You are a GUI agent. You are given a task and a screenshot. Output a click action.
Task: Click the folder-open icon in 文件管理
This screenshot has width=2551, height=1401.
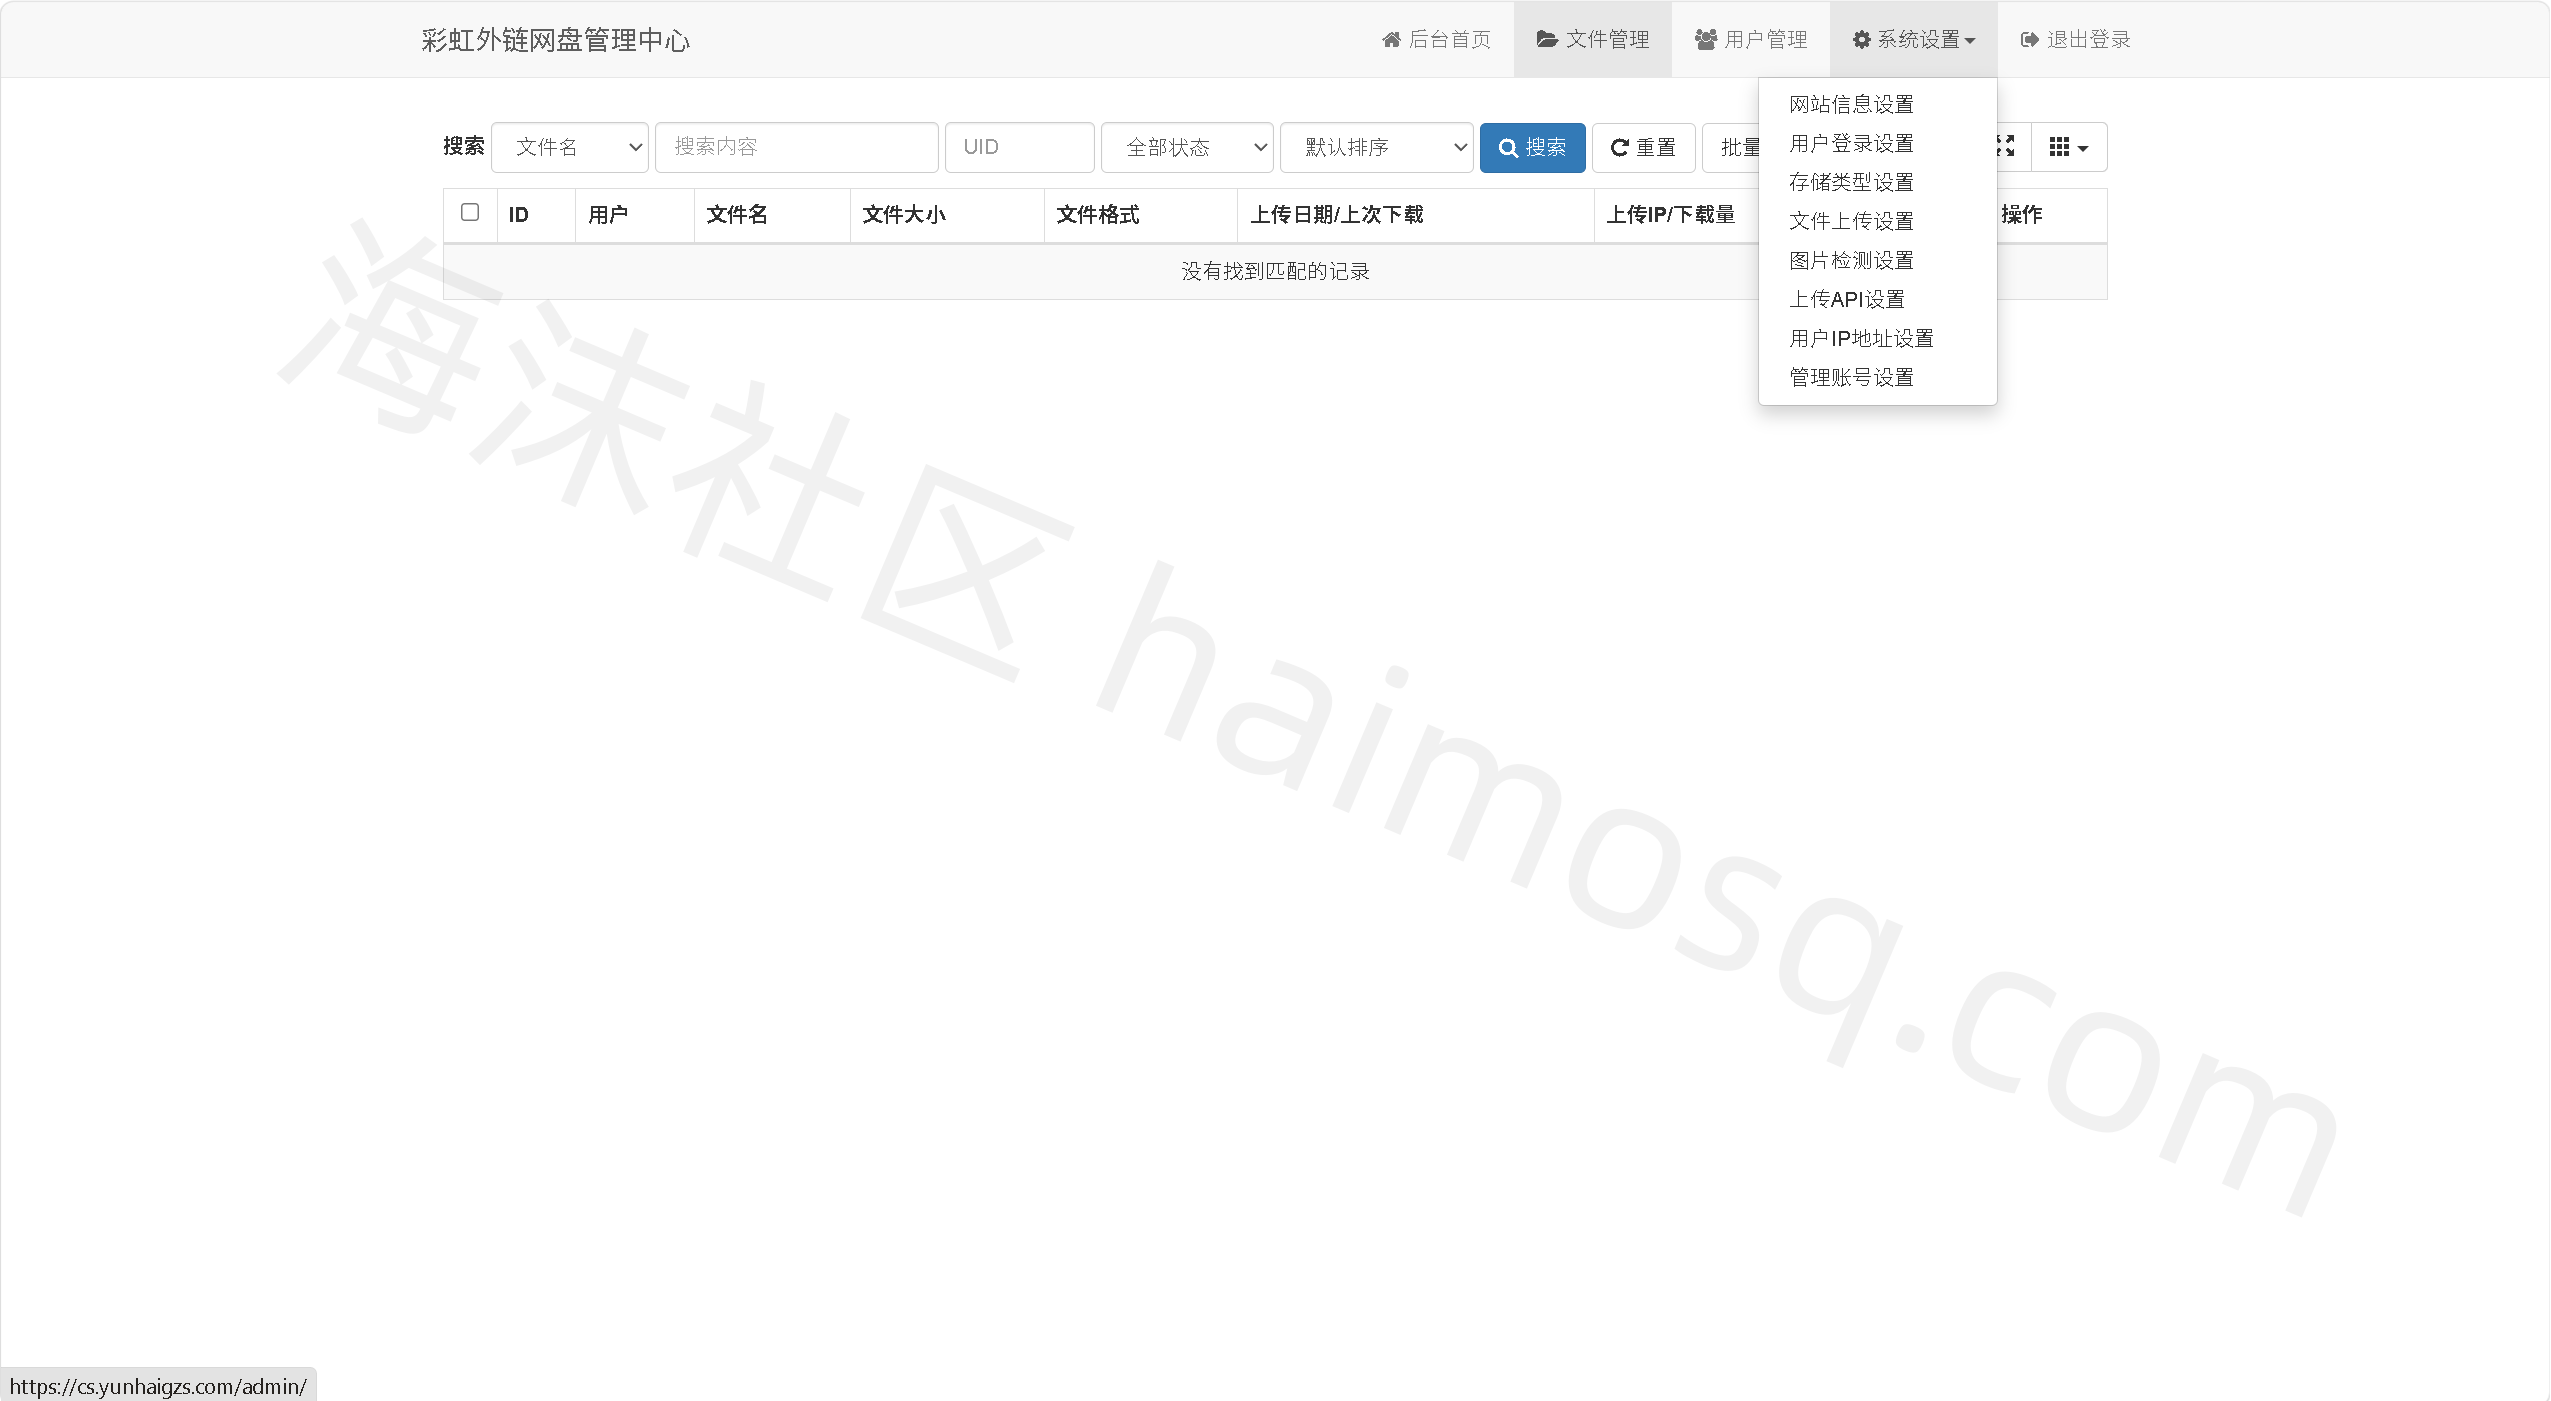coord(1547,39)
